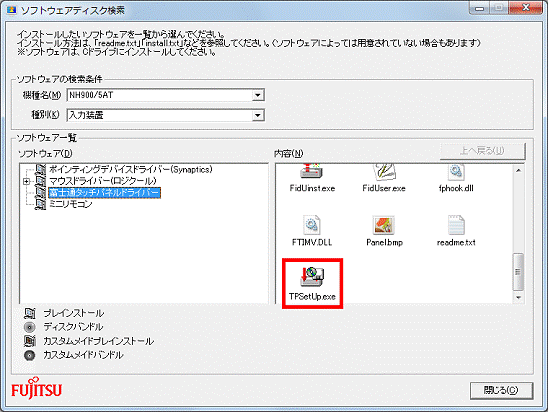Click the icon beside ポインティングデバイスドライバー(Synaptics)
This screenshot has height=412, width=548.
point(41,169)
